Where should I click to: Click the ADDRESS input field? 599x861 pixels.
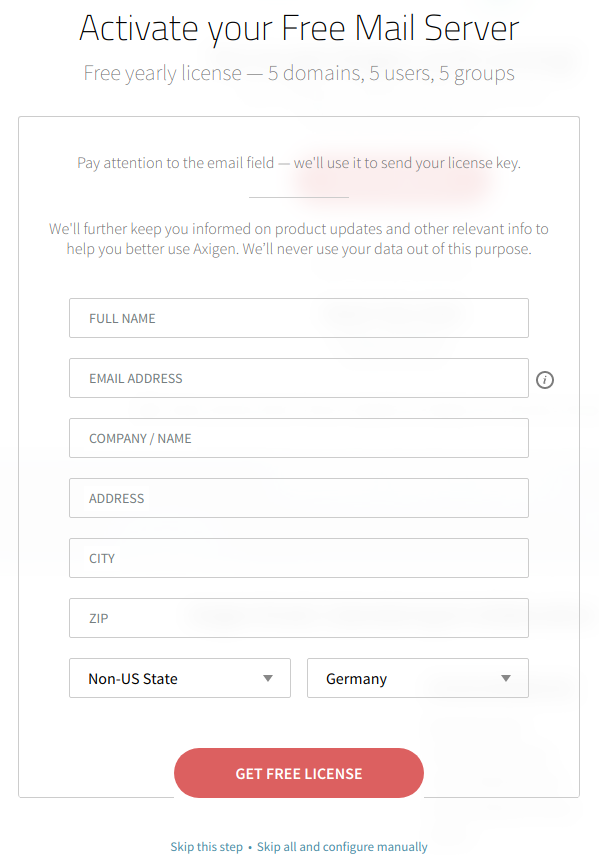point(299,497)
